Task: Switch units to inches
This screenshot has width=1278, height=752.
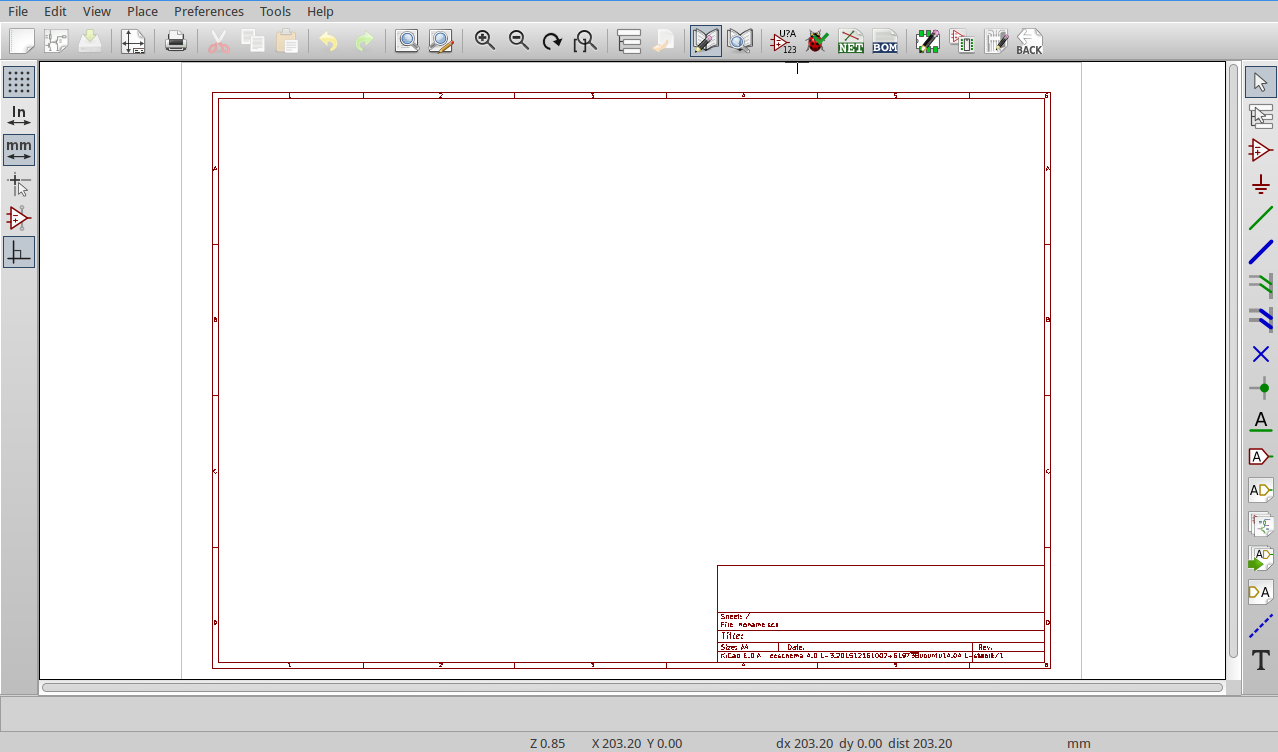Action: (x=19, y=116)
